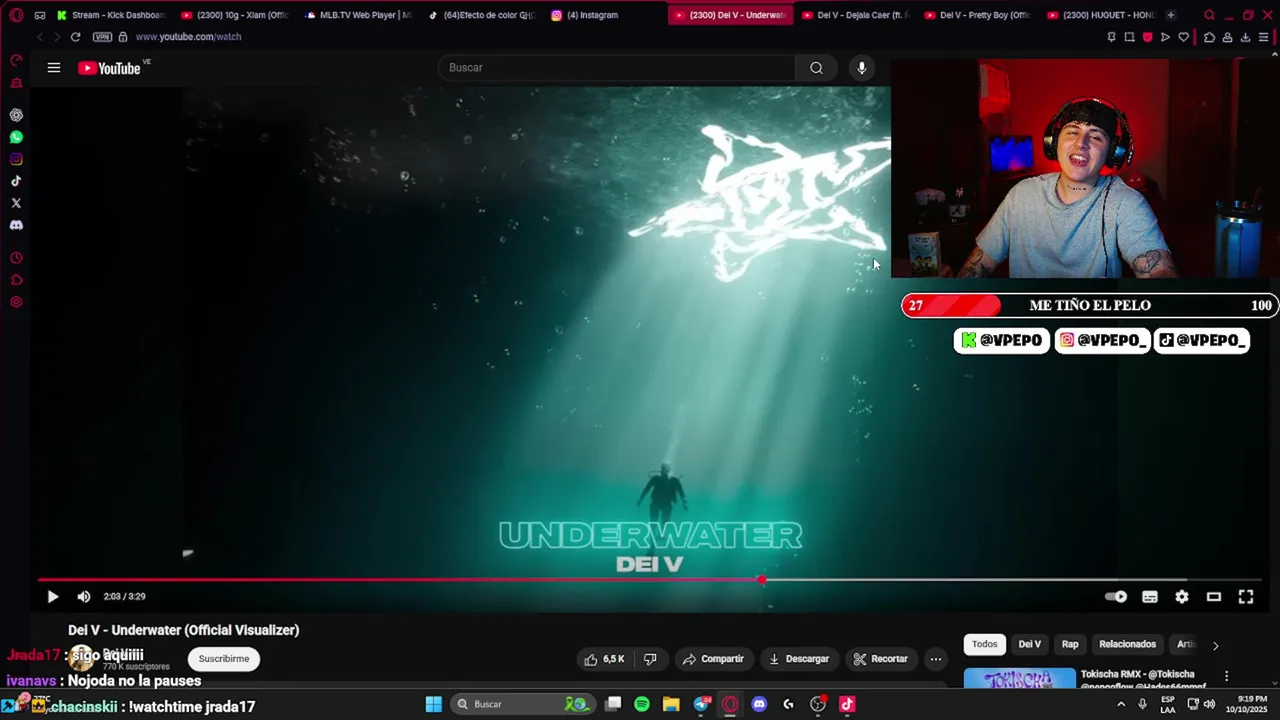The width and height of the screenshot is (1280, 720).
Task: Open File Explorer from the taskbar
Action: click(x=671, y=704)
